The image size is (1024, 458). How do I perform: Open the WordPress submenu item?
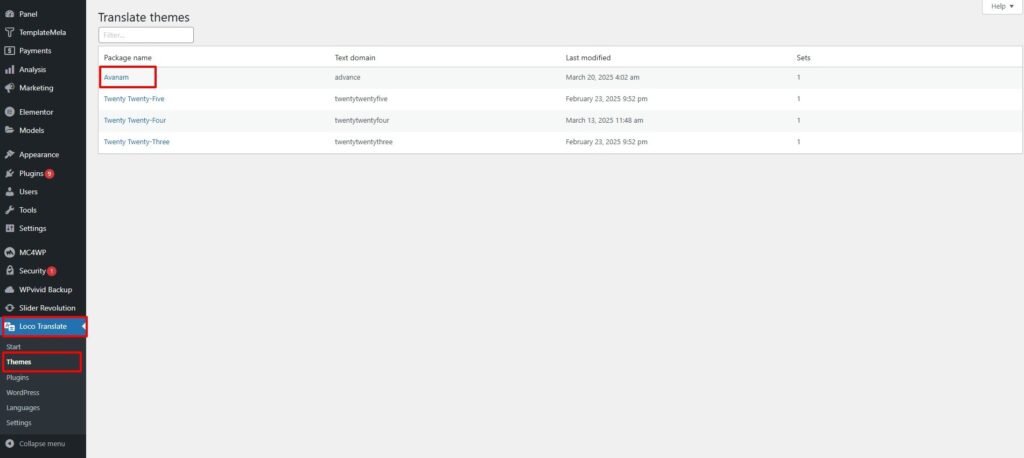tap(23, 393)
